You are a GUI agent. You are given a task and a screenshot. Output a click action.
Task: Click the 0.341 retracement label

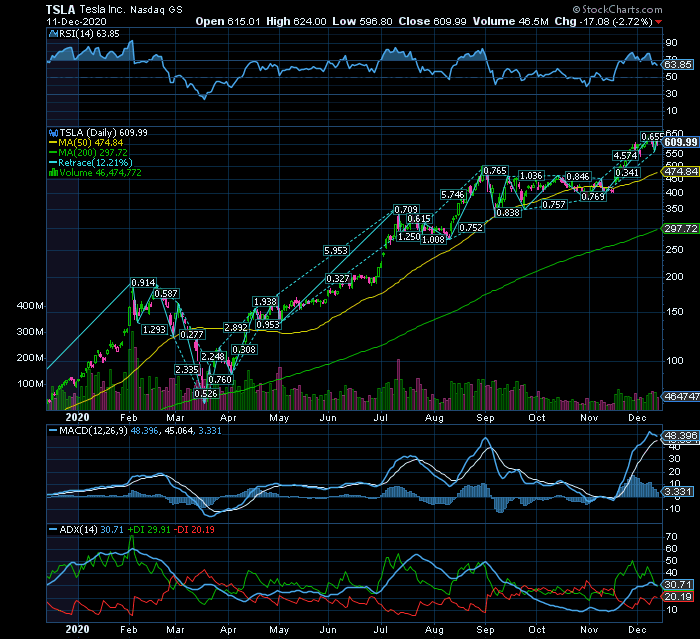(627, 172)
